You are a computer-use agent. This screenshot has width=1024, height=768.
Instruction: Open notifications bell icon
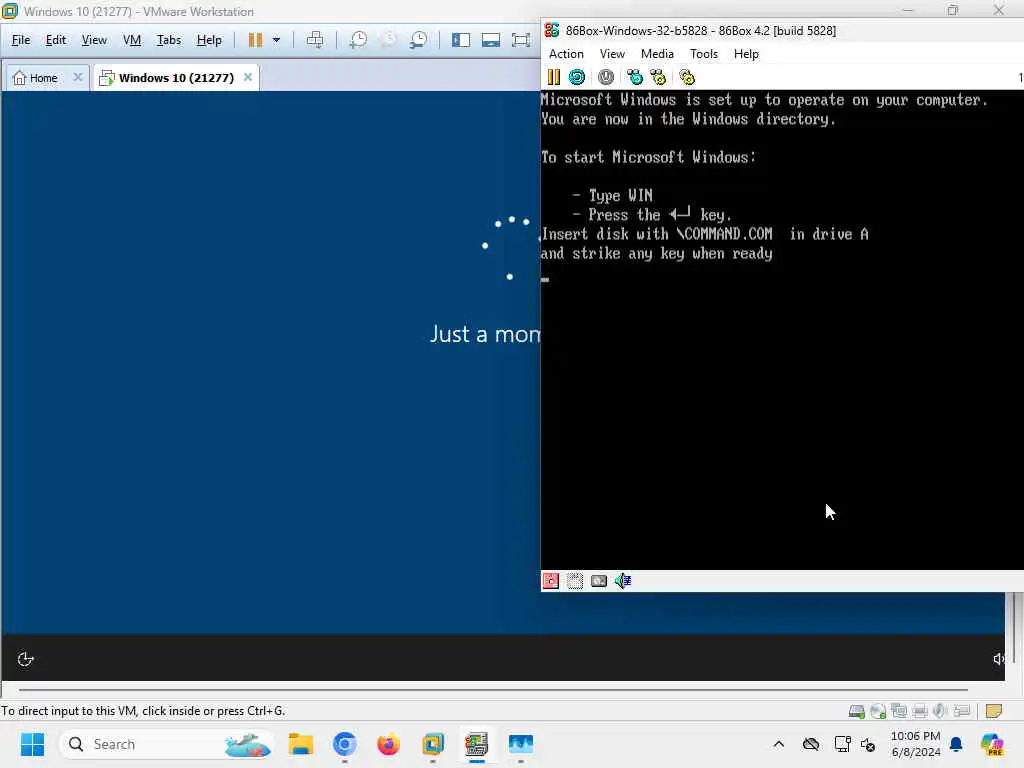956,744
